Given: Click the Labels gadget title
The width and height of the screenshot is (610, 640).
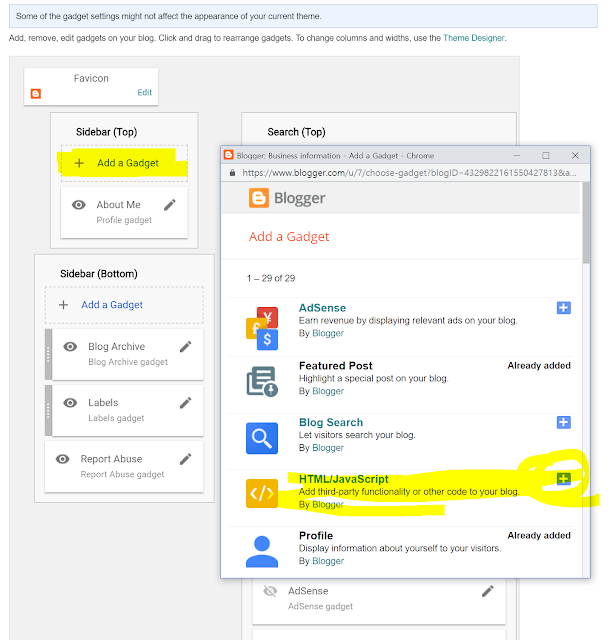Looking at the screenshot, I should (103, 403).
